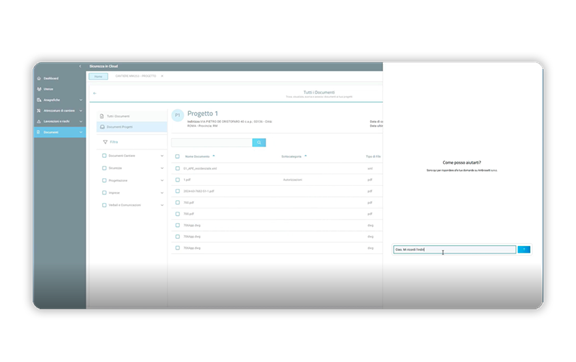Viewport: 576px width, 362px height.
Task: Click the Progetto 1 title
Action: coord(203,113)
